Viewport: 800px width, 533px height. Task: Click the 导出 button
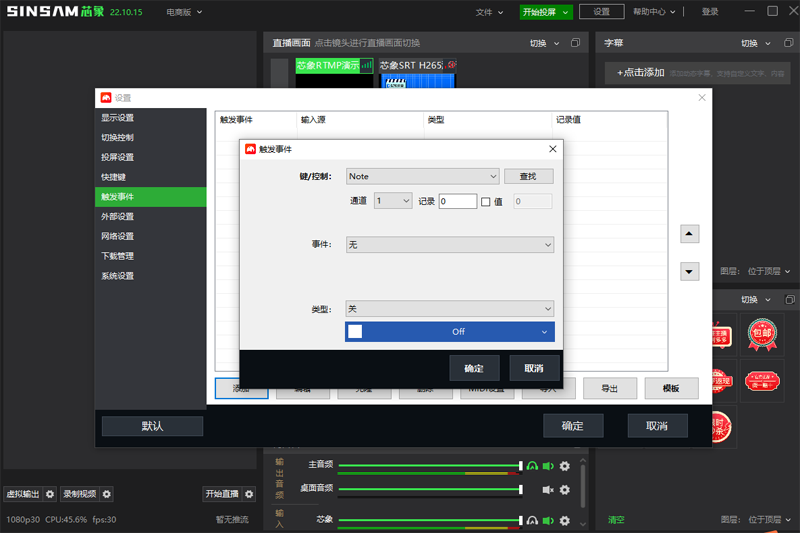pyautogui.click(x=610, y=389)
